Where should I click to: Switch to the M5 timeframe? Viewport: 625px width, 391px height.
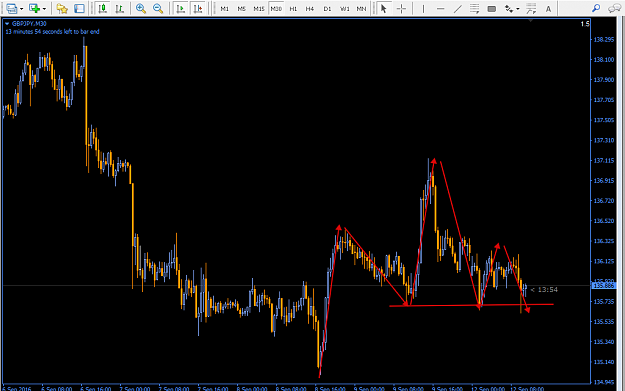click(x=241, y=9)
